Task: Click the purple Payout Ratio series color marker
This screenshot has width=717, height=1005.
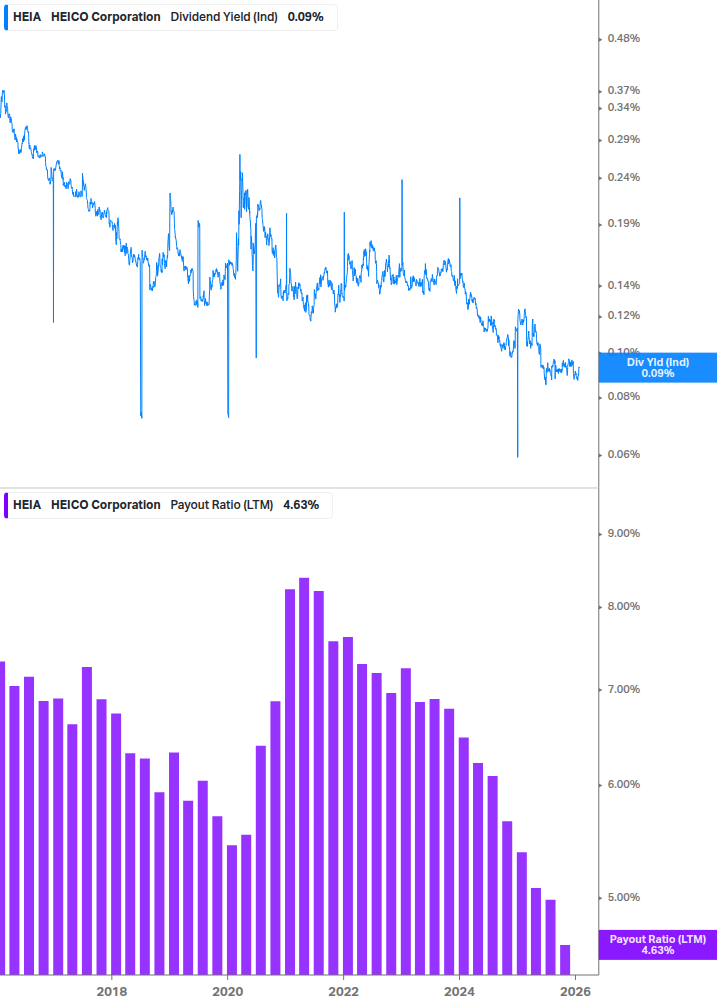Action: click(x=6, y=505)
